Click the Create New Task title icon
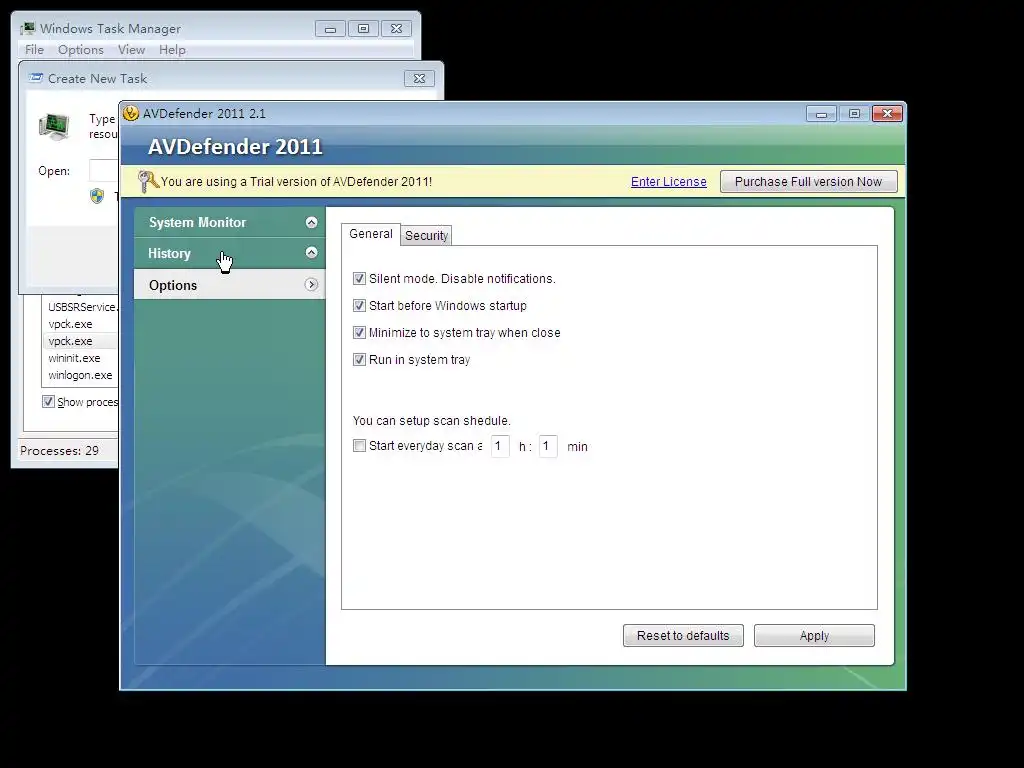The height and width of the screenshot is (768, 1024). pyautogui.click(x=36, y=78)
